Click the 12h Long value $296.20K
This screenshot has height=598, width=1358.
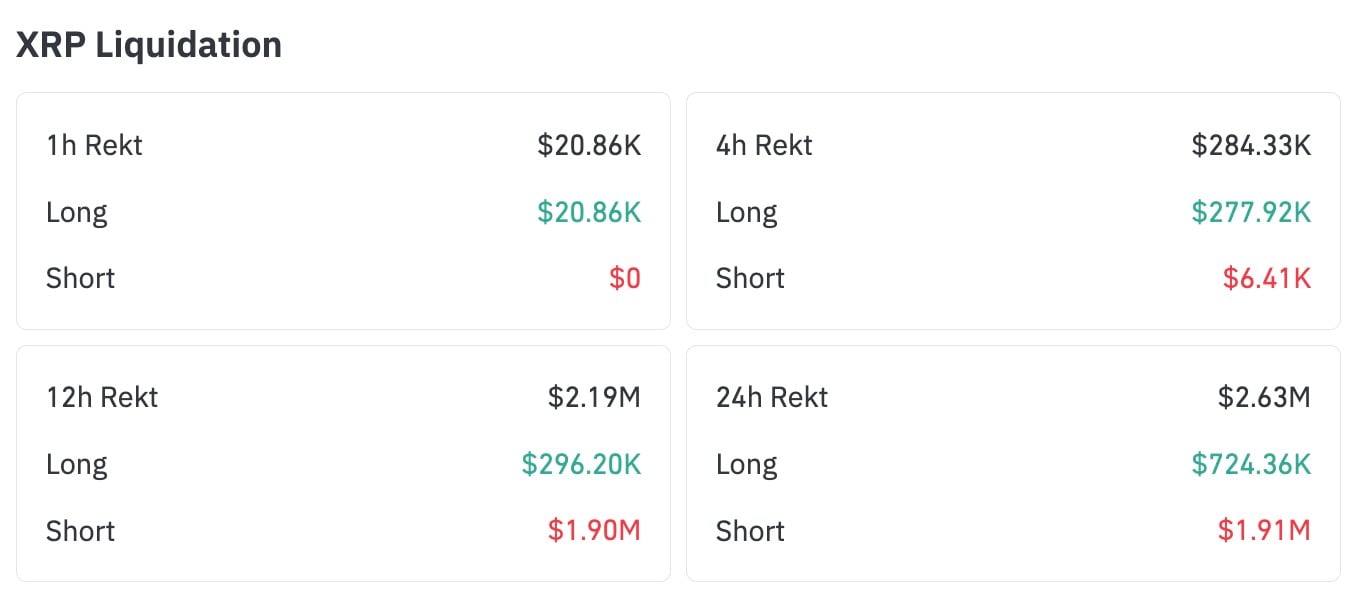[581, 464]
